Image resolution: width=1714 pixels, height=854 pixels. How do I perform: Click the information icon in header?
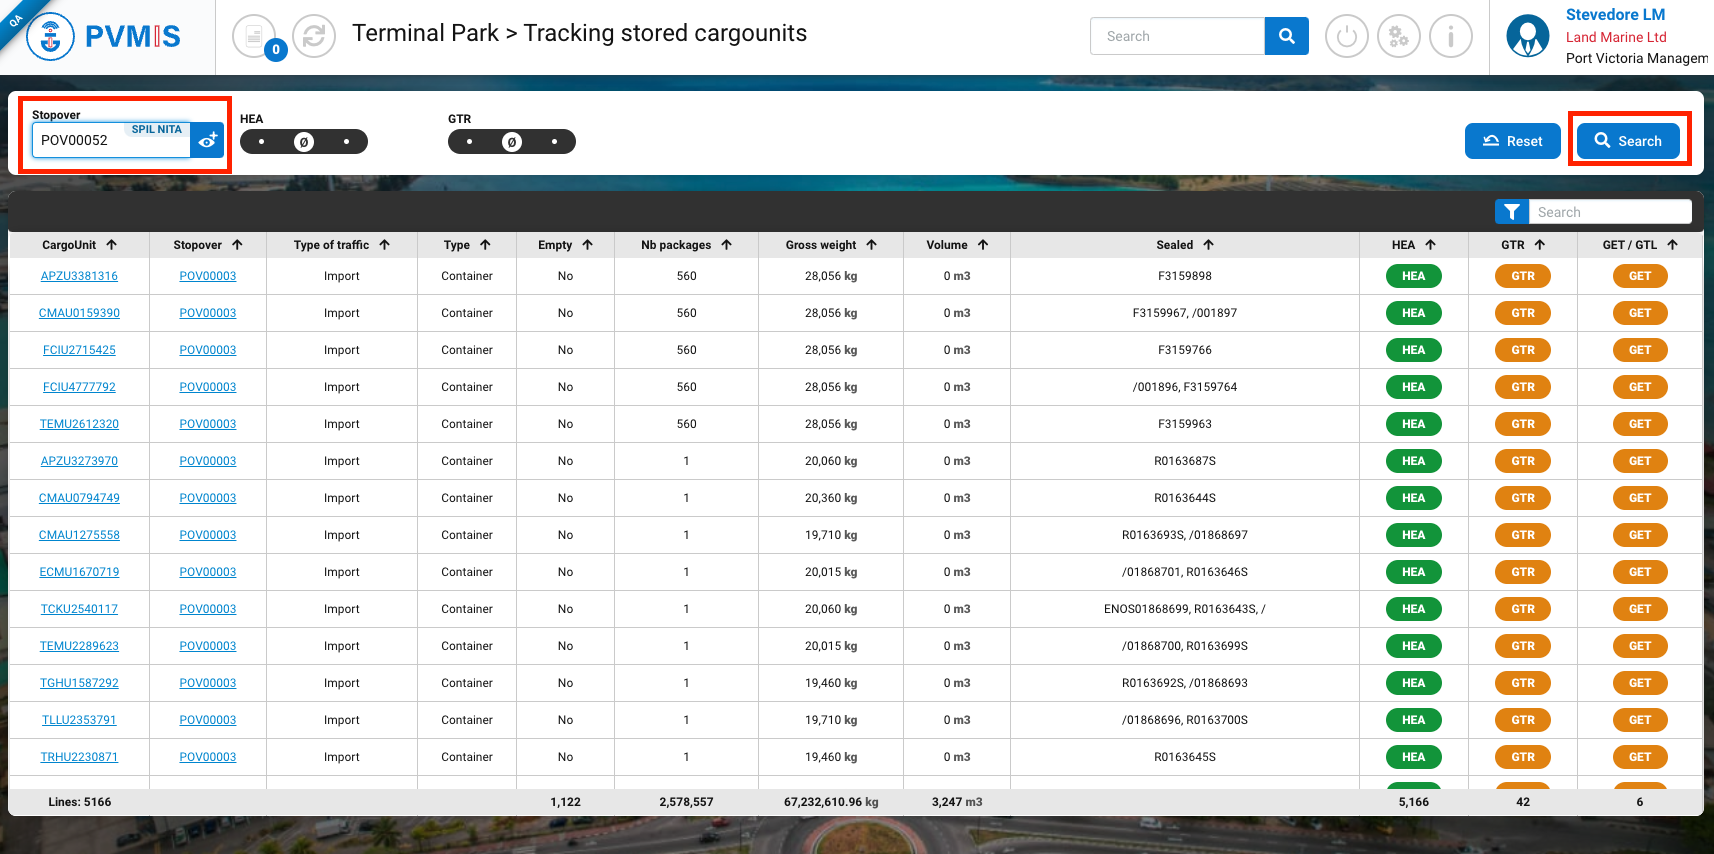1450,37
